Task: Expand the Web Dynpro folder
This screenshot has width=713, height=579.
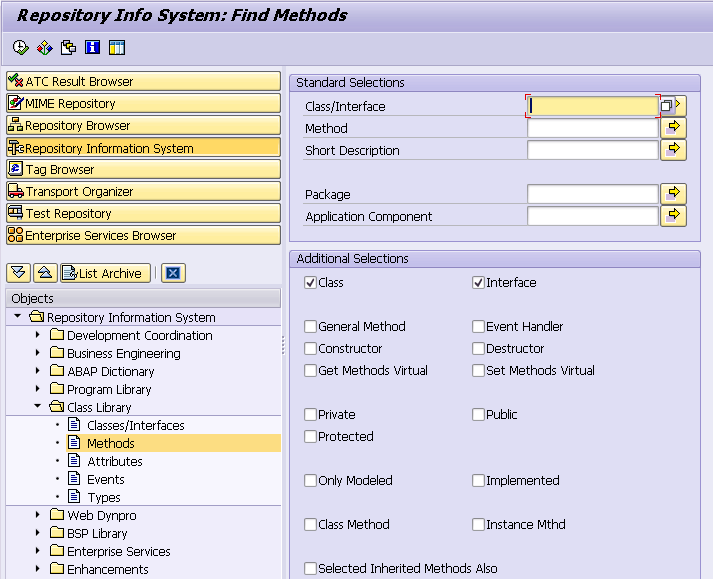Action: click(38, 515)
